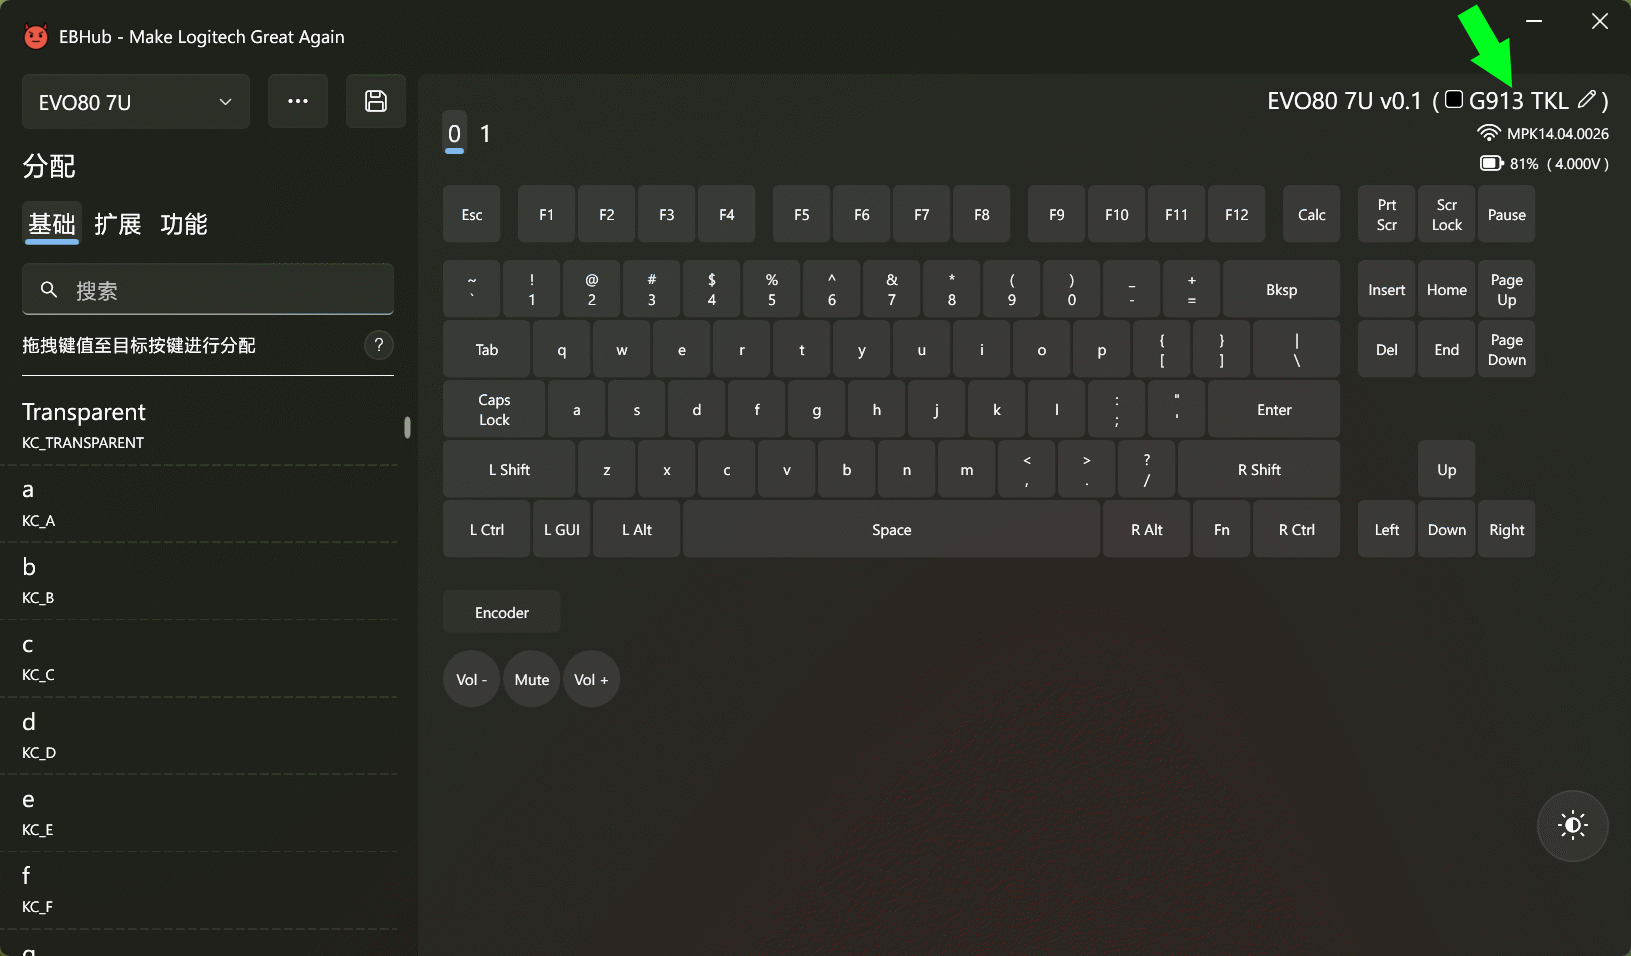Toggle the checkbox before G913 TKL
This screenshot has height=956, width=1631.
pyautogui.click(x=1454, y=100)
